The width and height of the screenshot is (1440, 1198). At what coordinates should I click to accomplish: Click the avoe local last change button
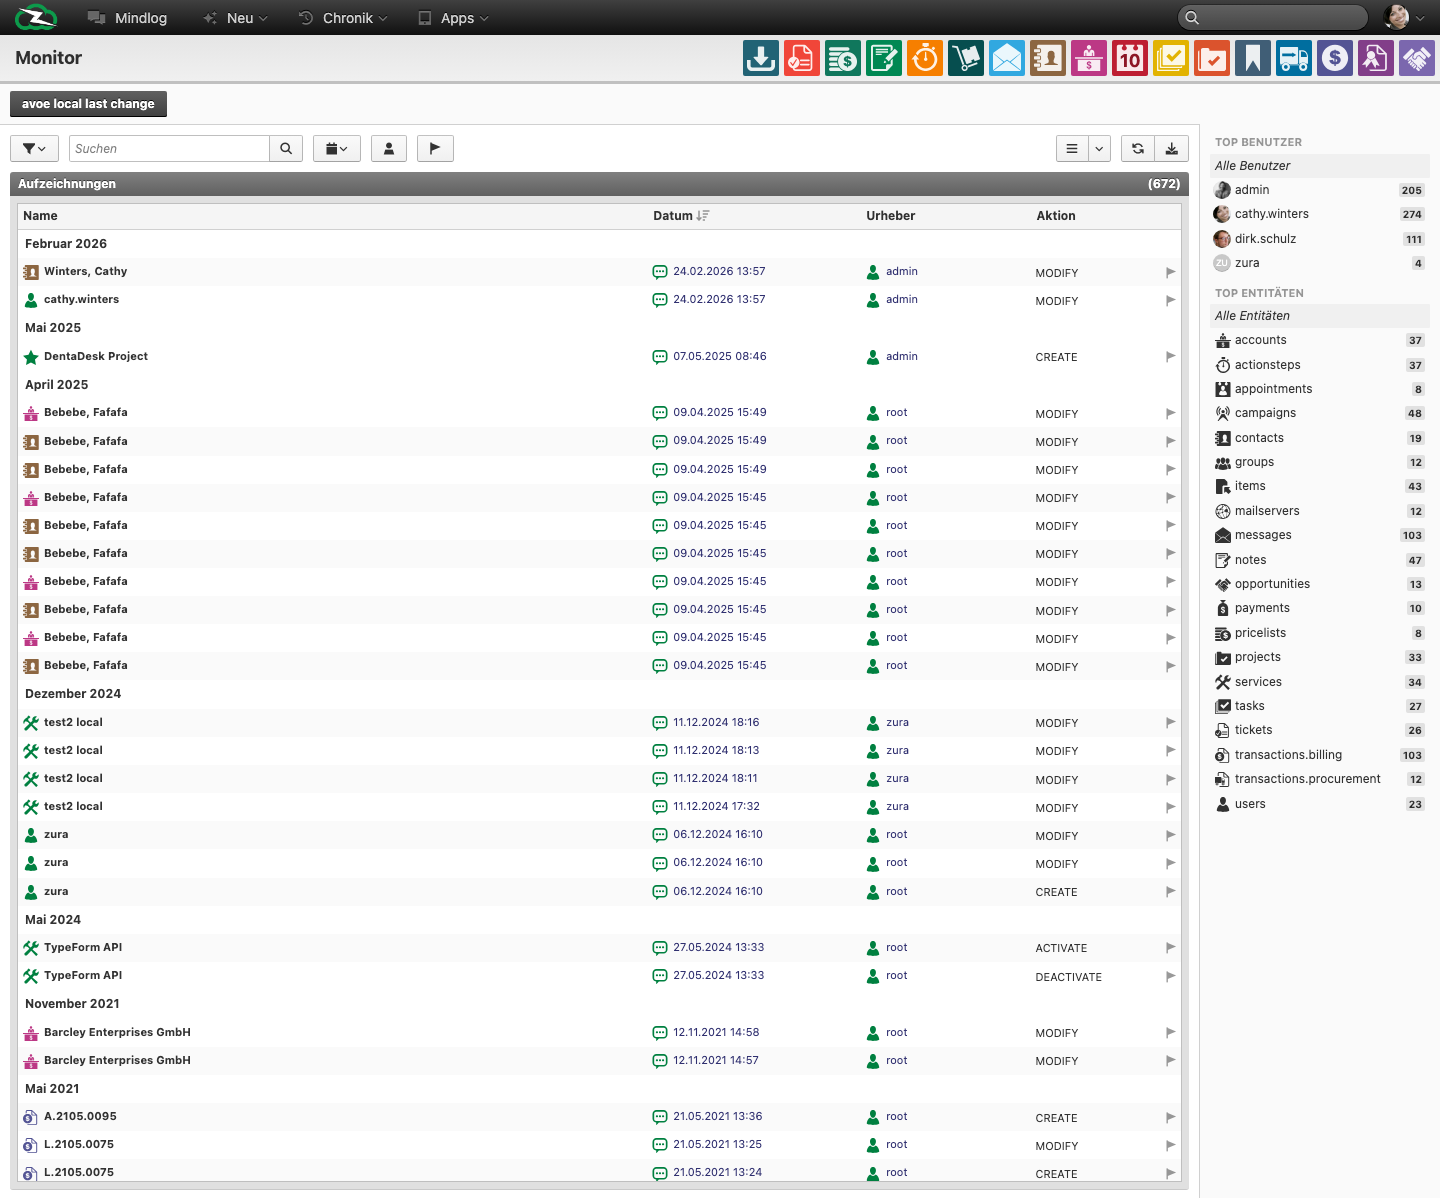coord(88,104)
